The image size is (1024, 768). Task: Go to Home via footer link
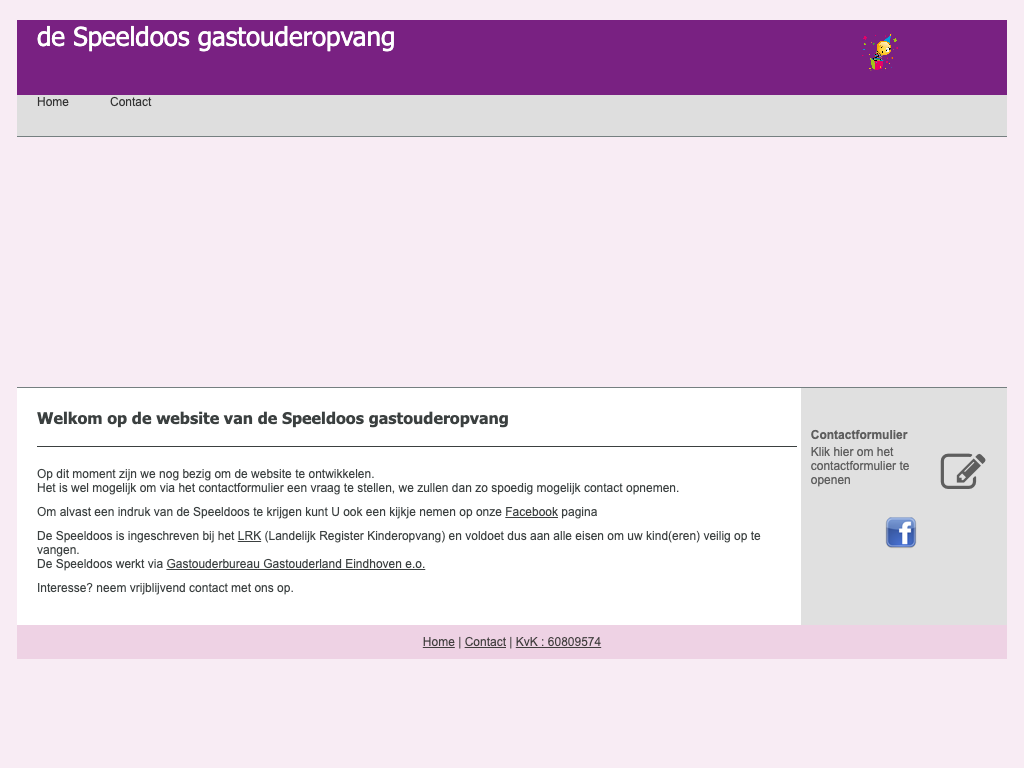coord(438,642)
